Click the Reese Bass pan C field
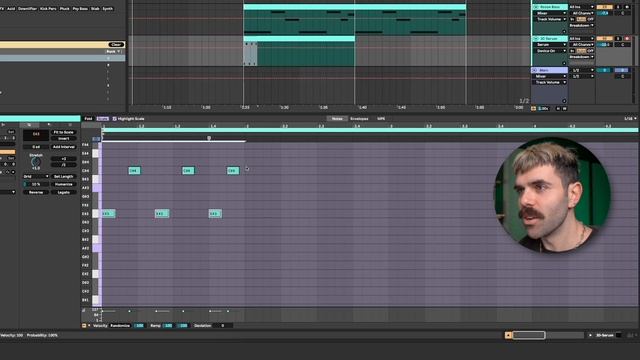This screenshot has height=360, width=640. (622, 13)
